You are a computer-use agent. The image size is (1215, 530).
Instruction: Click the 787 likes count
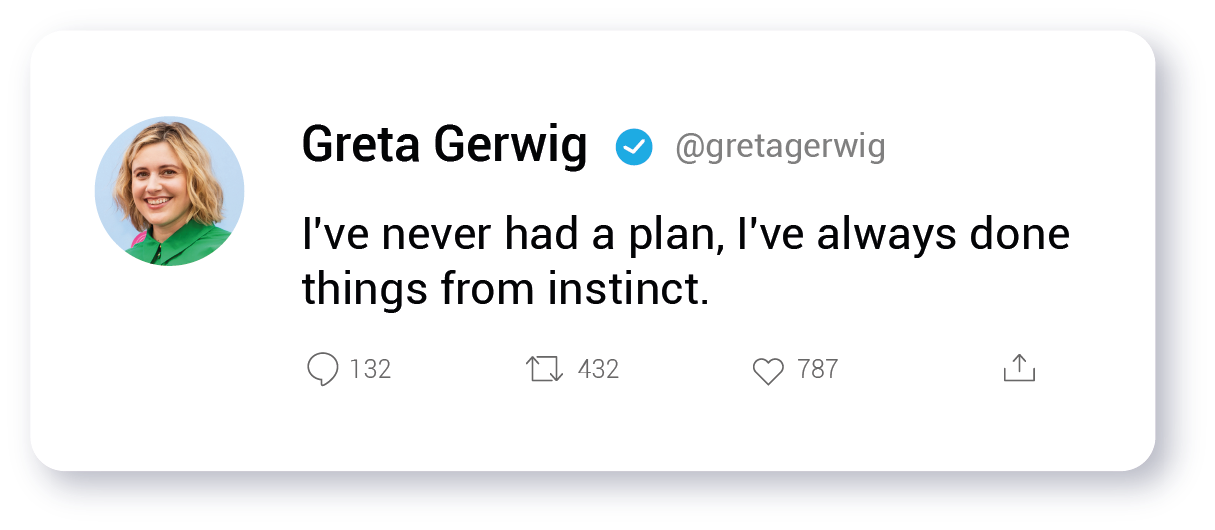pyautogui.click(x=817, y=369)
